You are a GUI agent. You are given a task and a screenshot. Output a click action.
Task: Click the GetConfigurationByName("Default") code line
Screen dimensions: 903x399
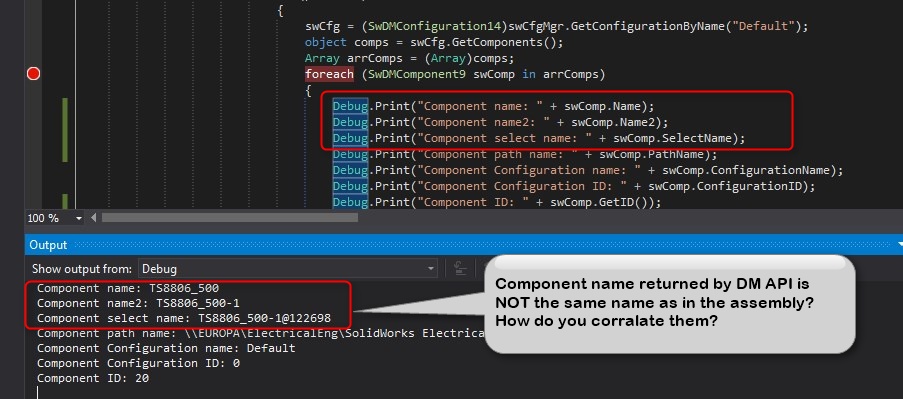coord(556,26)
